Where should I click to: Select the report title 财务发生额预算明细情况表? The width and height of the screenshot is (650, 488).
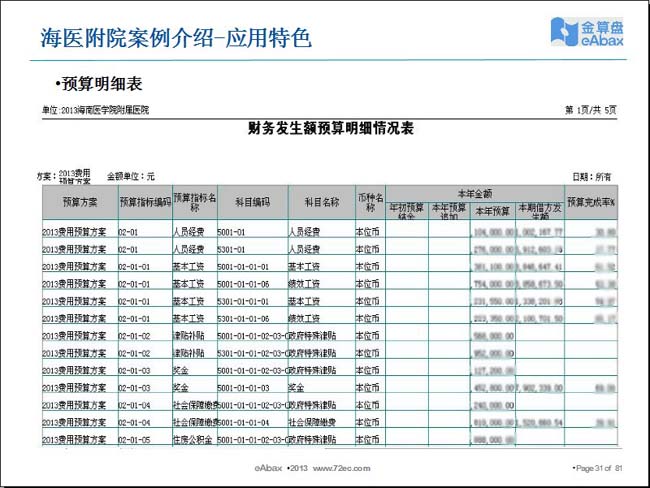point(331,128)
